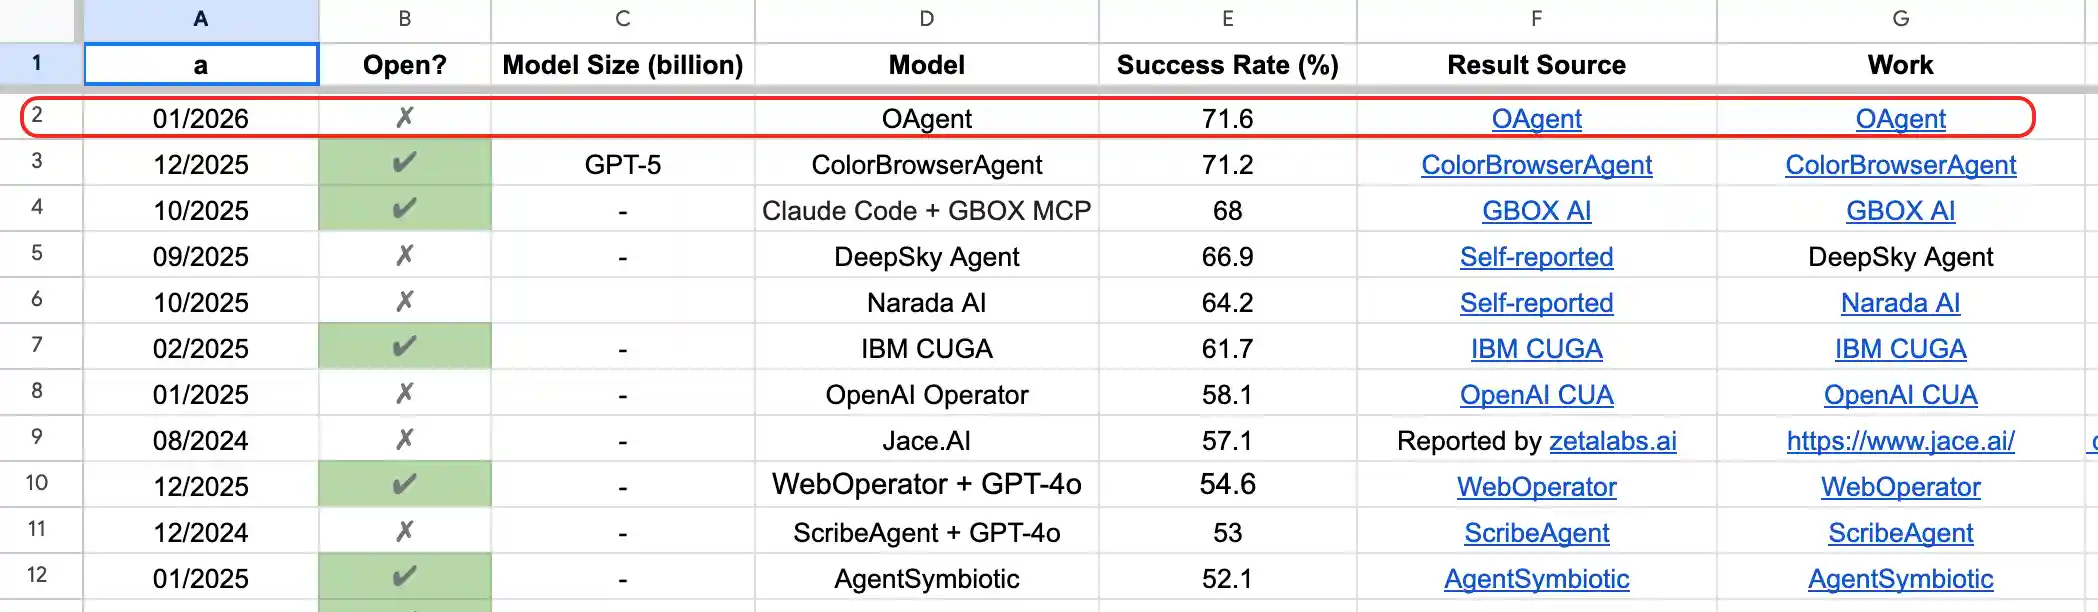This screenshot has height=612, width=2098.
Task: Click the cross mark for ScribeAgent + GPT-4o
Action: click(404, 532)
